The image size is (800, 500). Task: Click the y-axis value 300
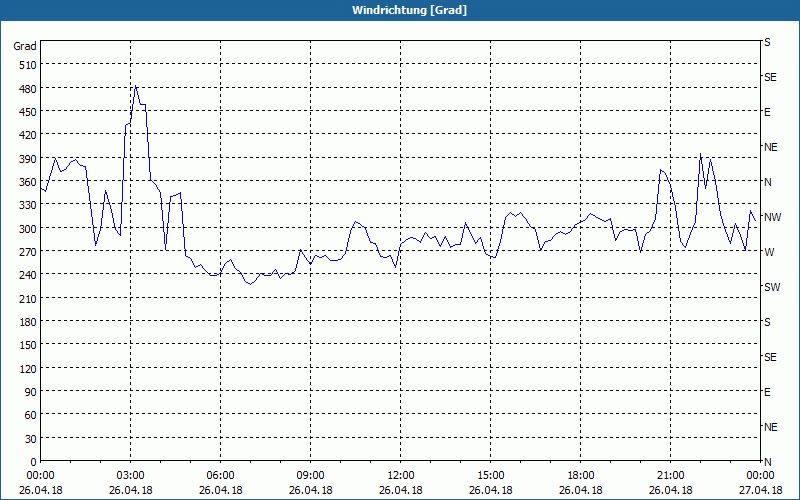28,229
